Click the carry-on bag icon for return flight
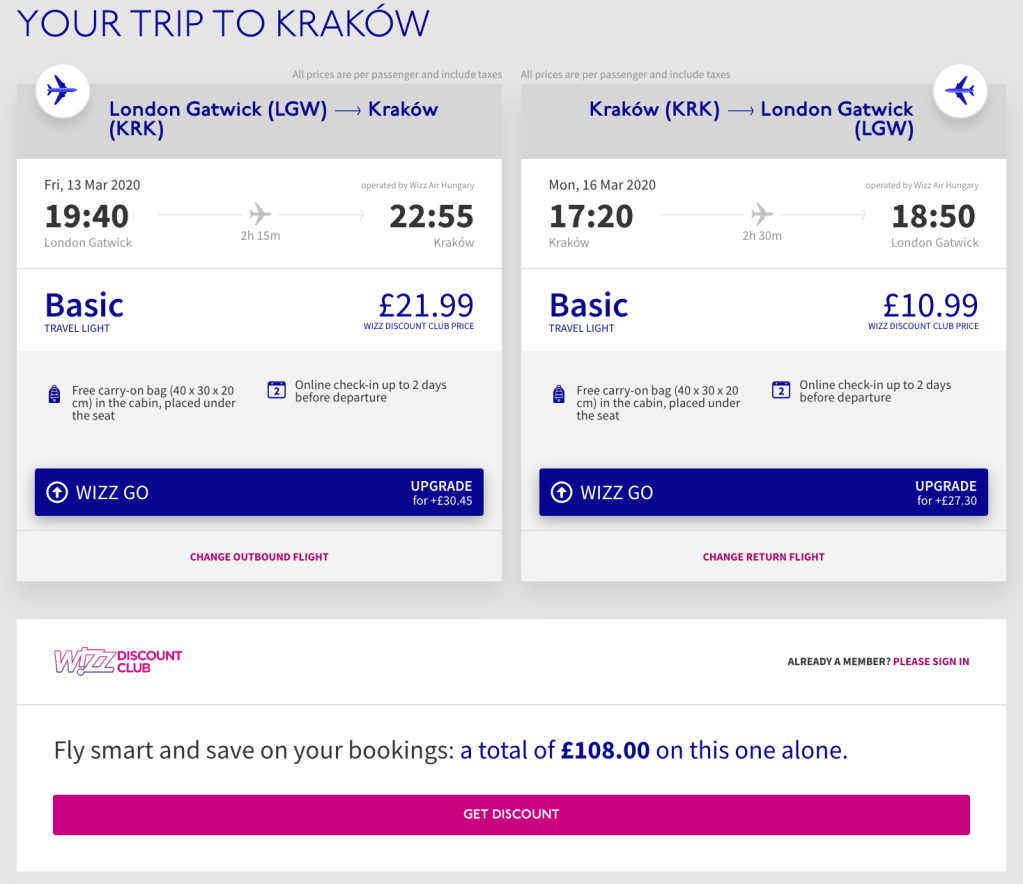The width and height of the screenshot is (1023, 884). point(559,395)
